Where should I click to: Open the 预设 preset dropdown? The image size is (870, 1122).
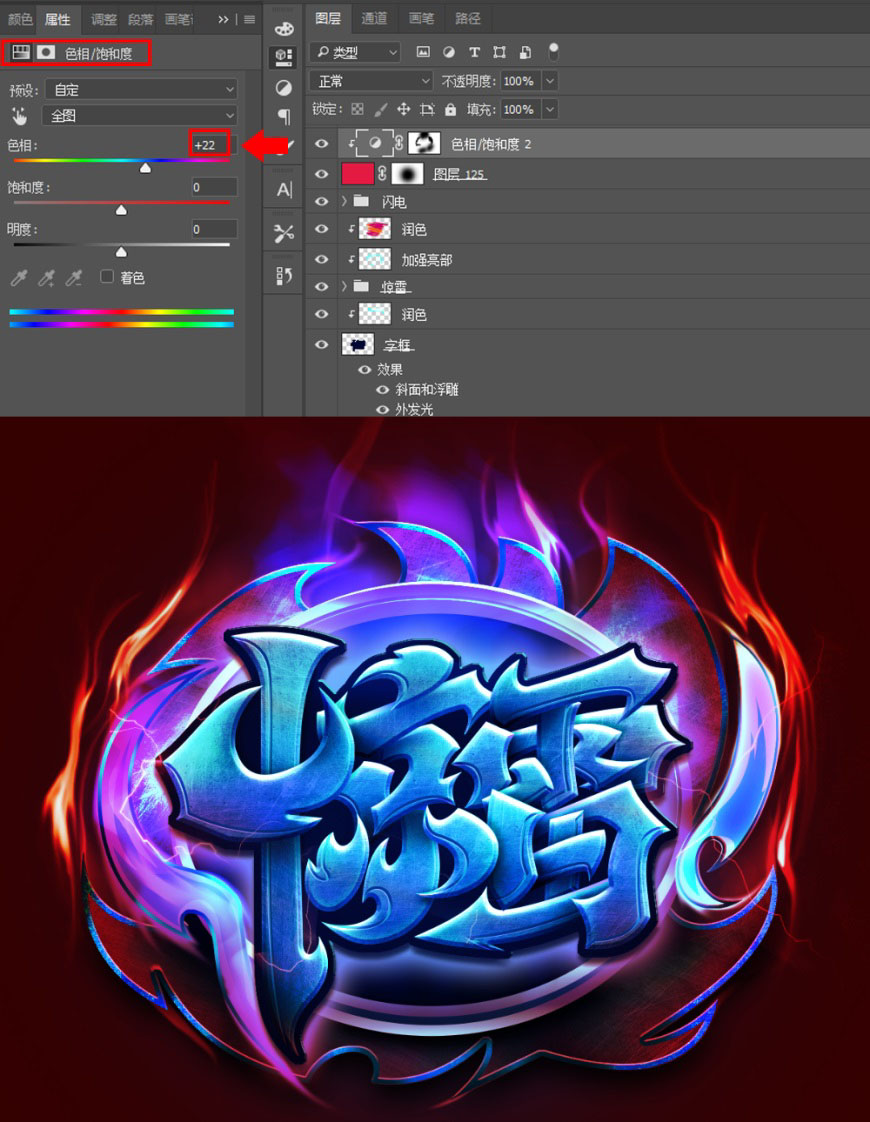(x=141, y=89)
